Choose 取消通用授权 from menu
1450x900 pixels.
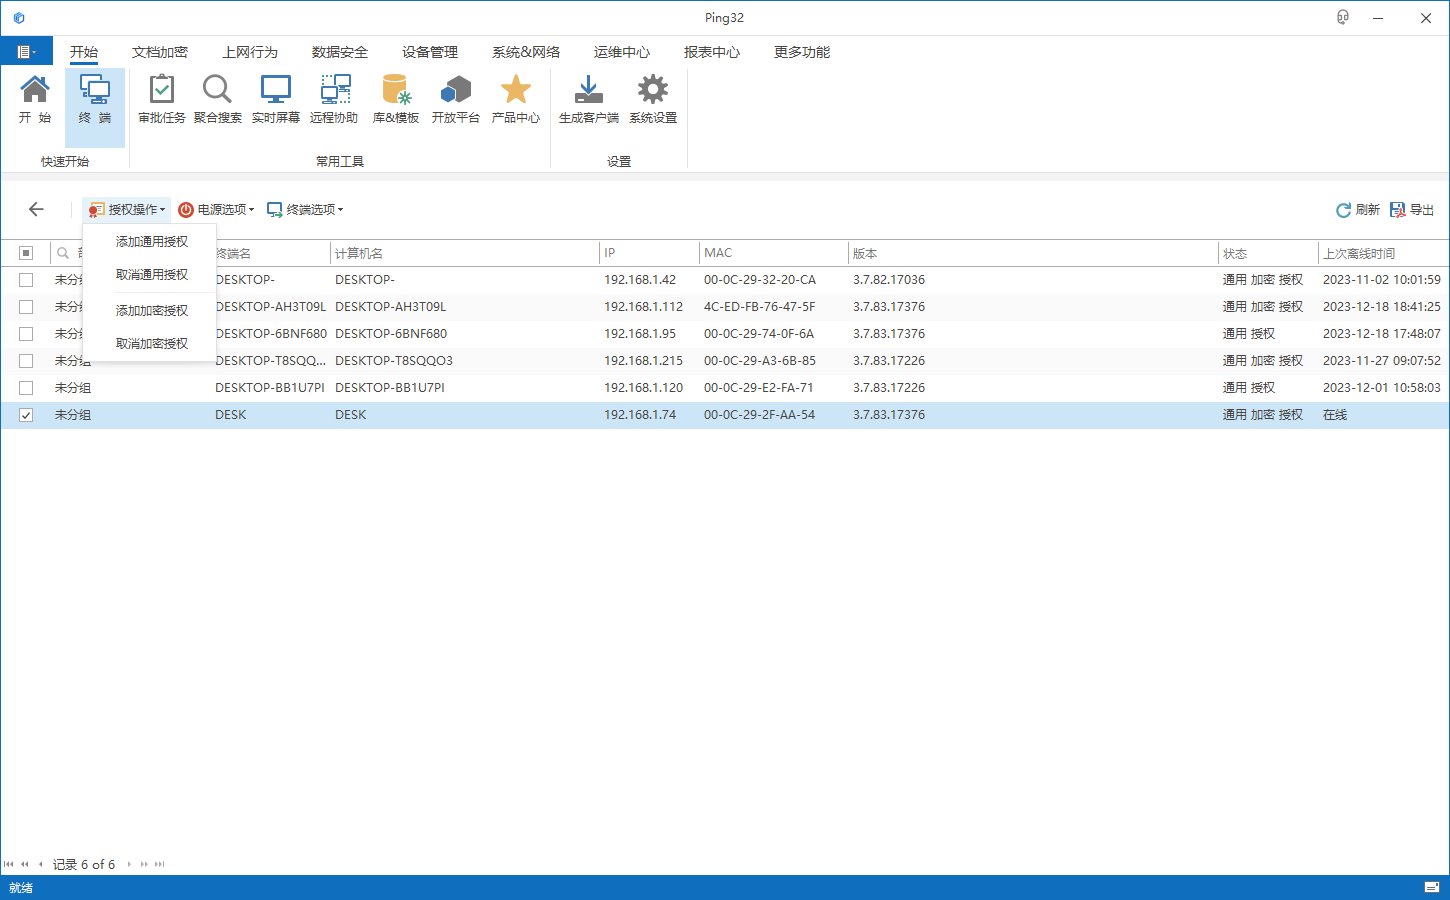pos(151,275)
